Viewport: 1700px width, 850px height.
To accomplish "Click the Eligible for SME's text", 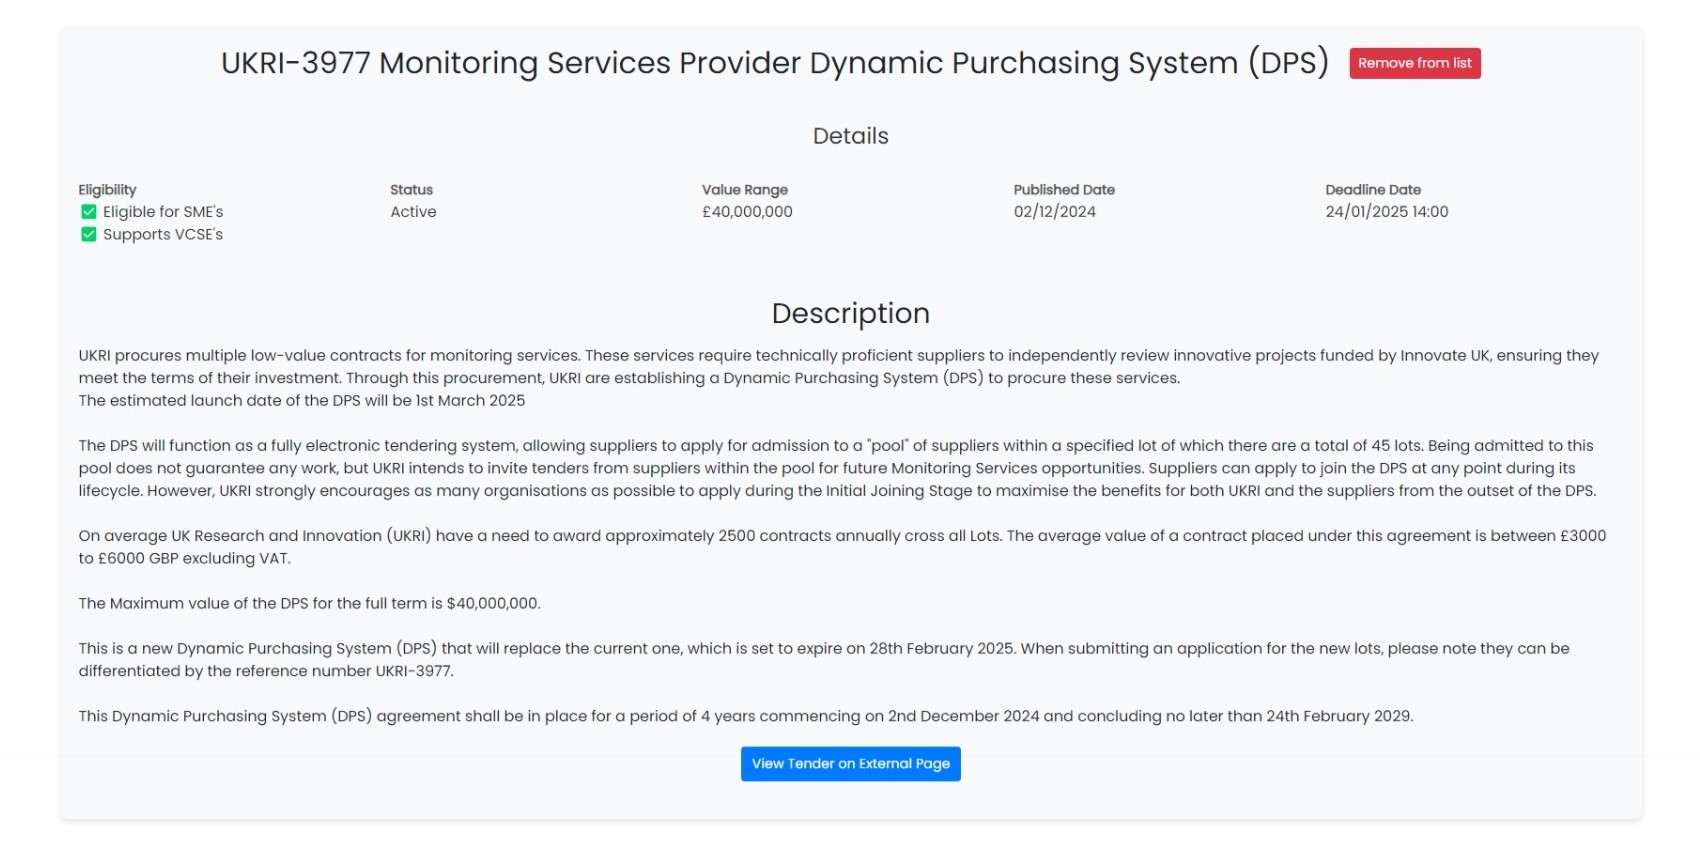I will [163, 212].
